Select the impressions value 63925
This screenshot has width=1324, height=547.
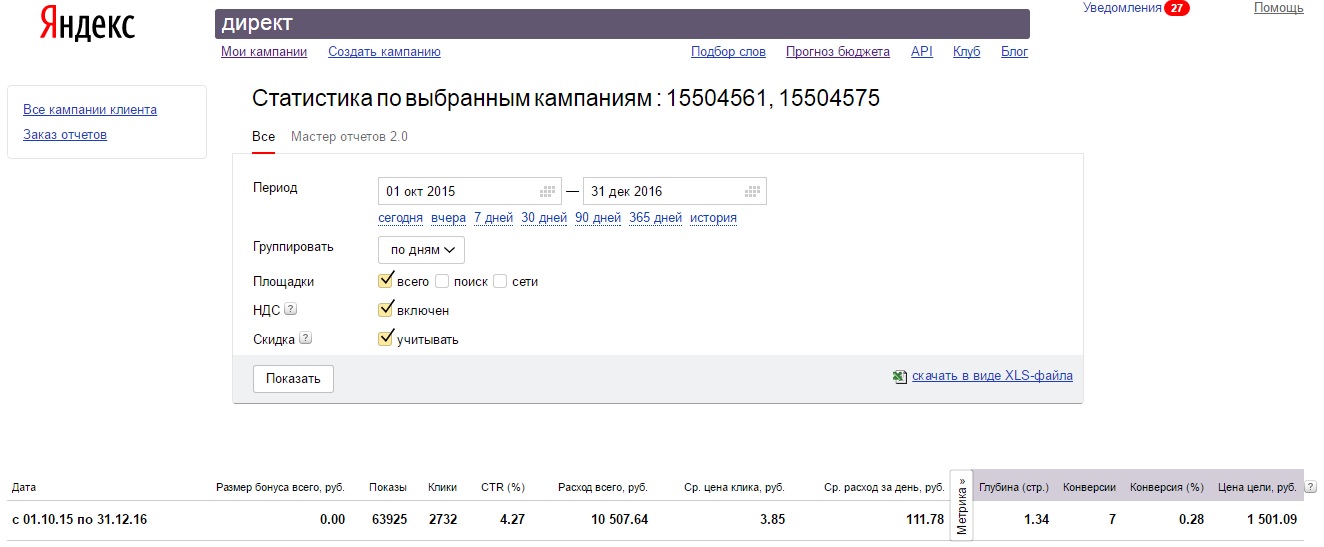(388, 519)
